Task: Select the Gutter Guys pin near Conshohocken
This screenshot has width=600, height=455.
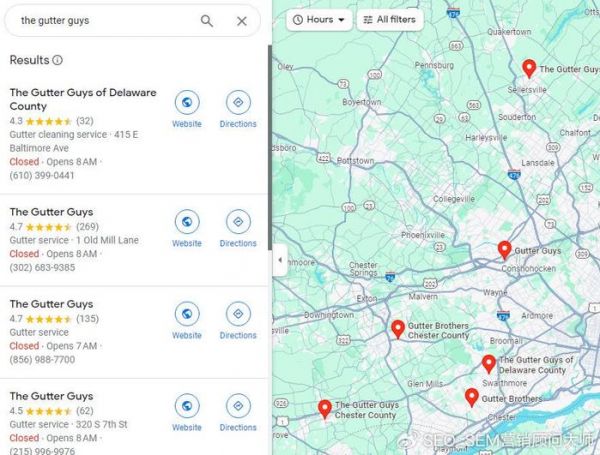Action: pyautogui.click(x=505, y=249)
